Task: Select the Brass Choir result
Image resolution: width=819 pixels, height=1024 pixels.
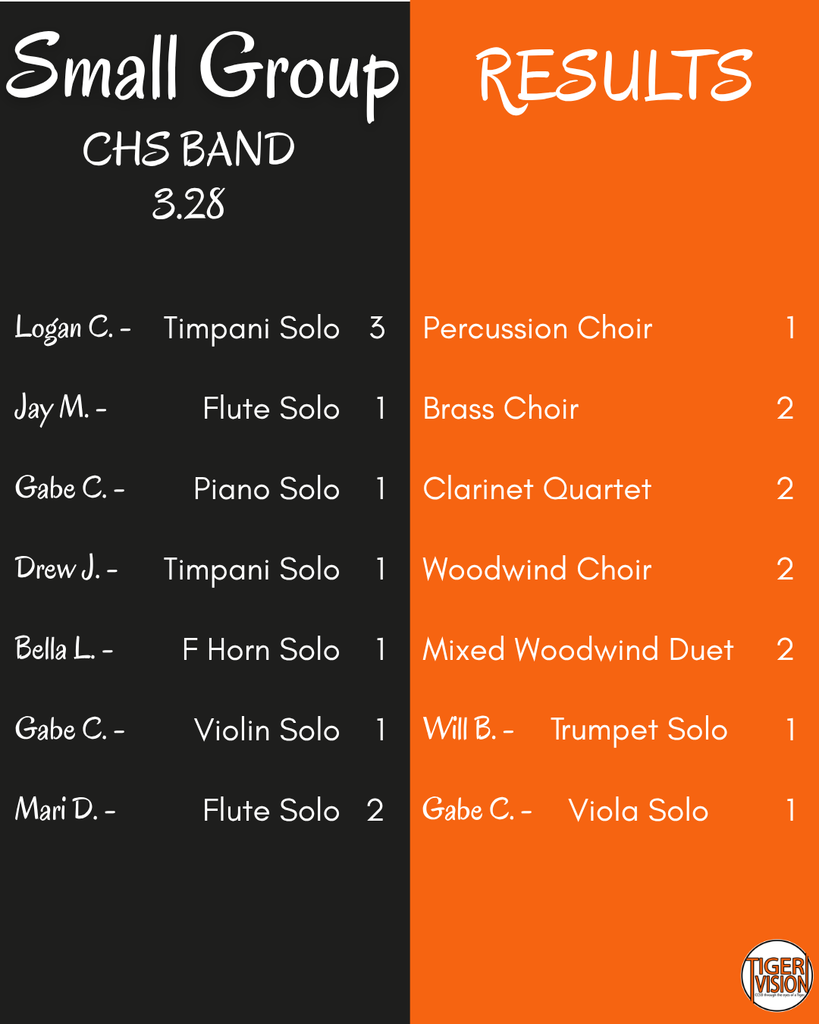Action: (x=500, y=408)
